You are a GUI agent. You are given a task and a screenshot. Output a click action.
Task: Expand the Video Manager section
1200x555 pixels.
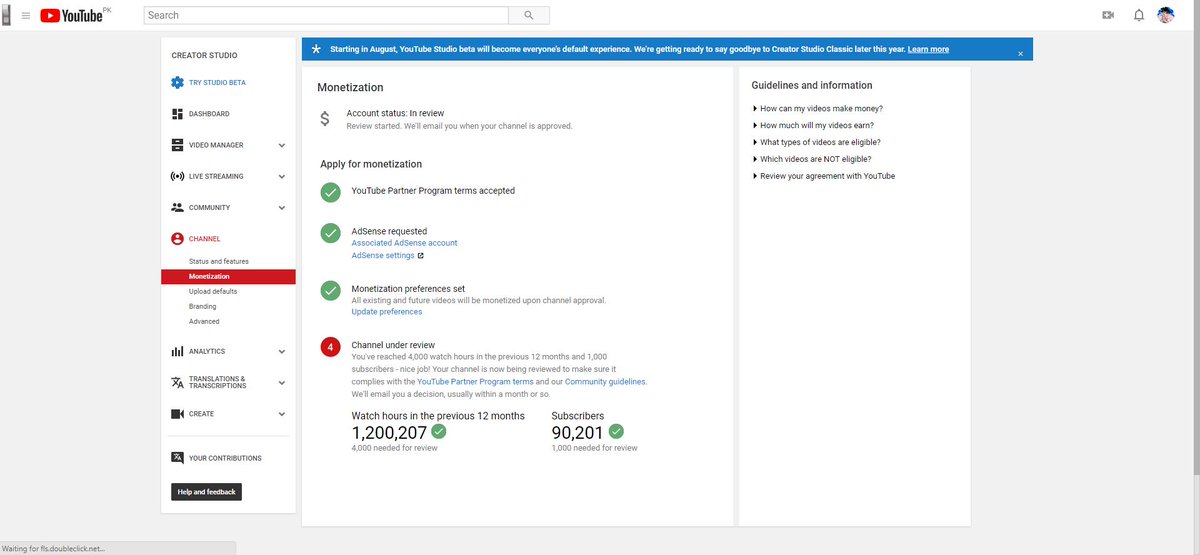click(x=282, y=146)
